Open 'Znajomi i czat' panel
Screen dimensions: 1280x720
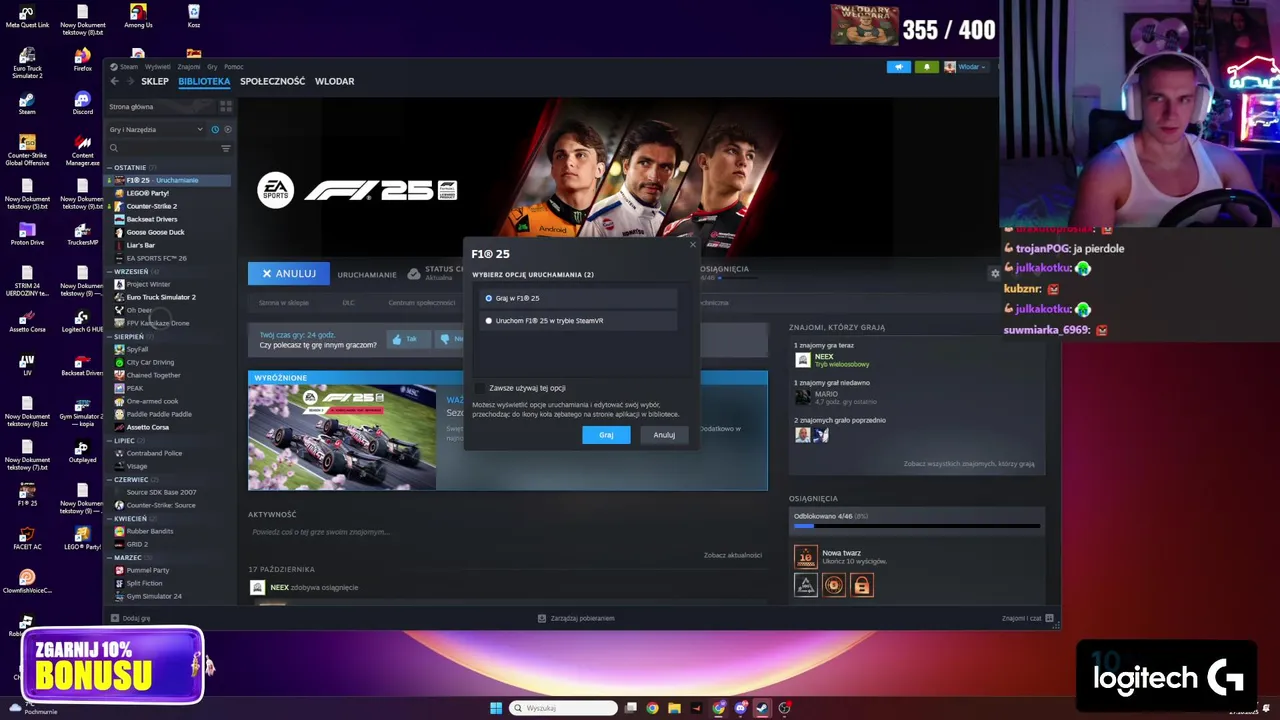pos(1028,619)
